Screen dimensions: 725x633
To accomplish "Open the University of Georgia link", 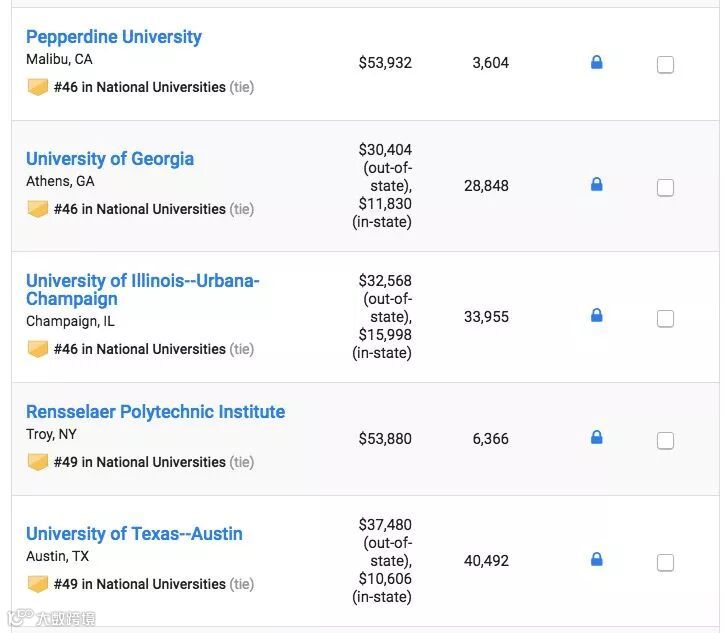I will click(x=110, y=159).
